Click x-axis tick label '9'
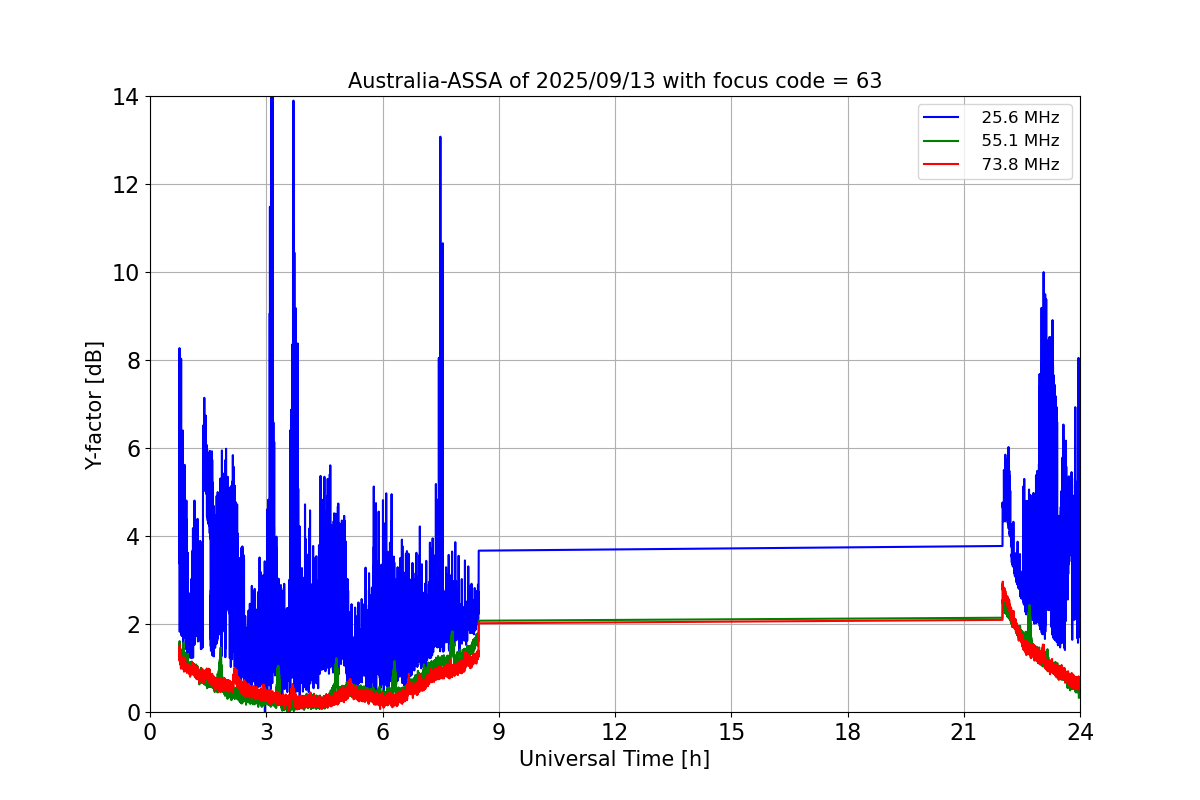The width and height of the screenshot is (1200, 800). [499, 731]
